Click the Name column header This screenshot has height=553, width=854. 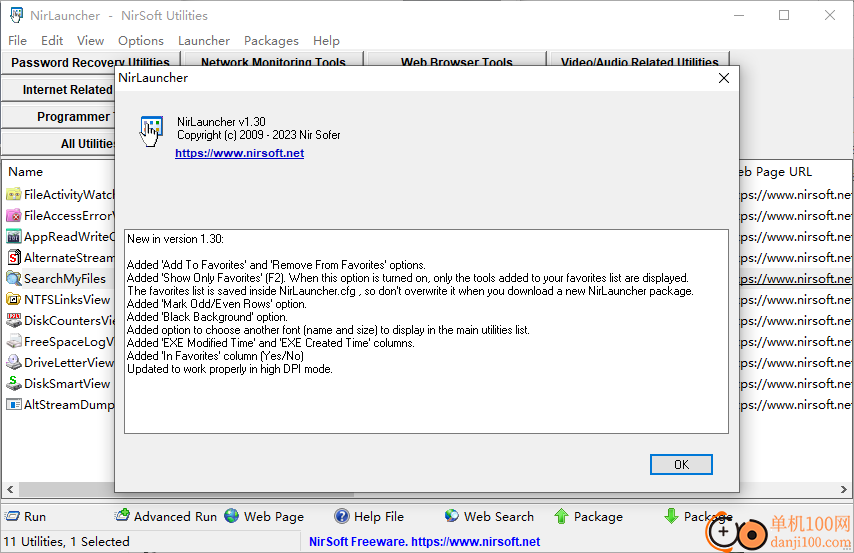click(26, 172)
